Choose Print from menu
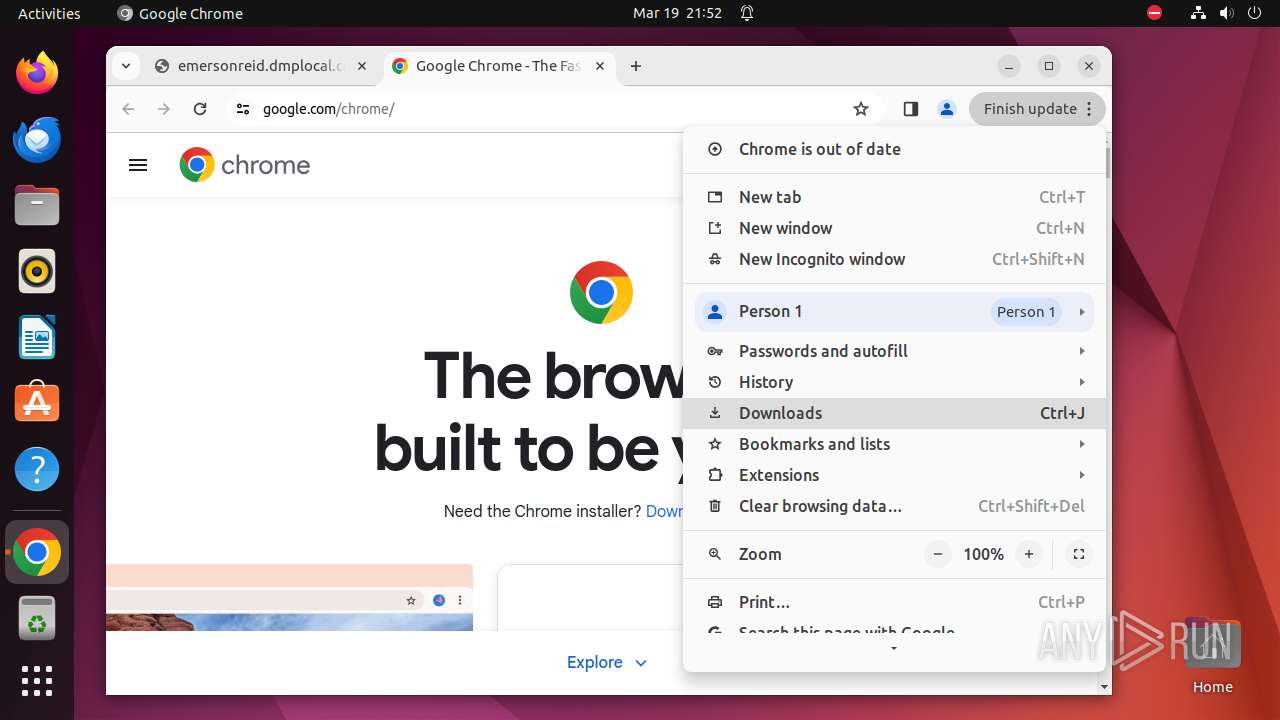 point(894,602)
